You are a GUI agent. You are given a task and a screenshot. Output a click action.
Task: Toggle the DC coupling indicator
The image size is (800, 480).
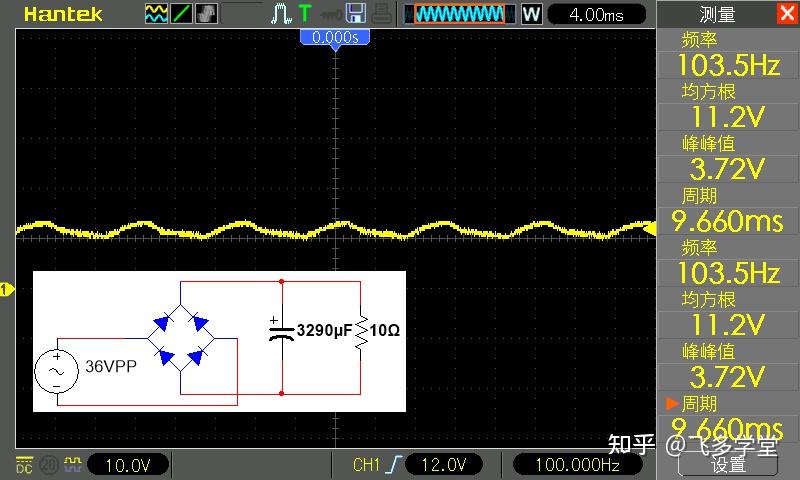pos(24,465)
